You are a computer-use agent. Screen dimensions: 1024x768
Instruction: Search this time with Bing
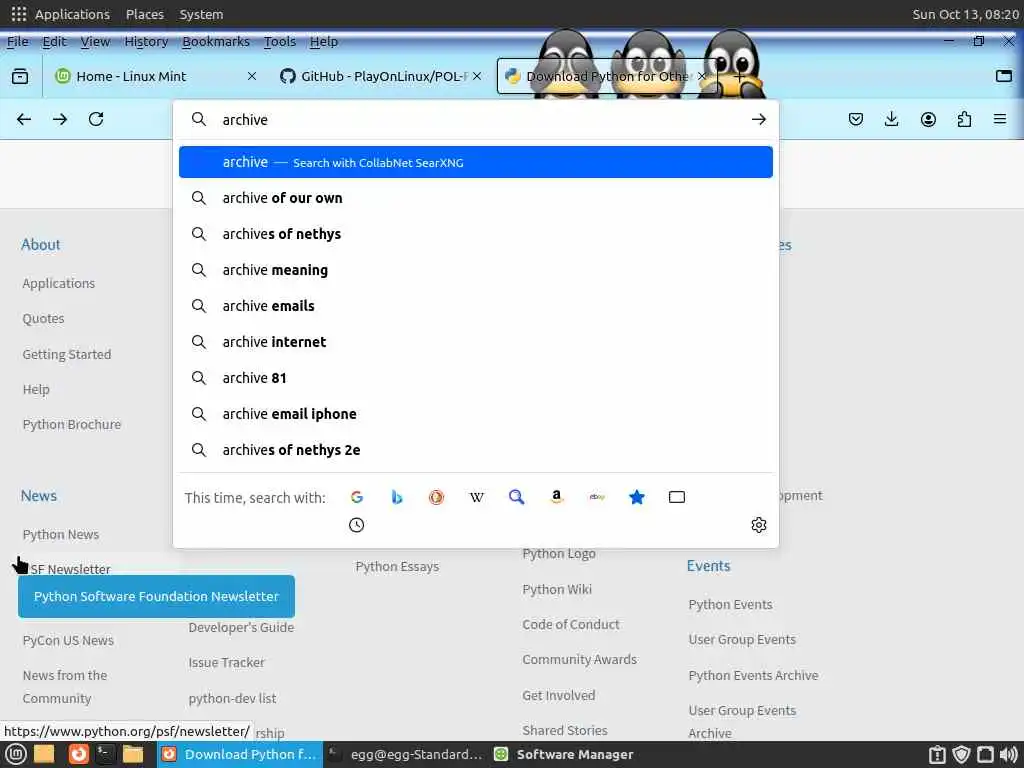point(396,497)
